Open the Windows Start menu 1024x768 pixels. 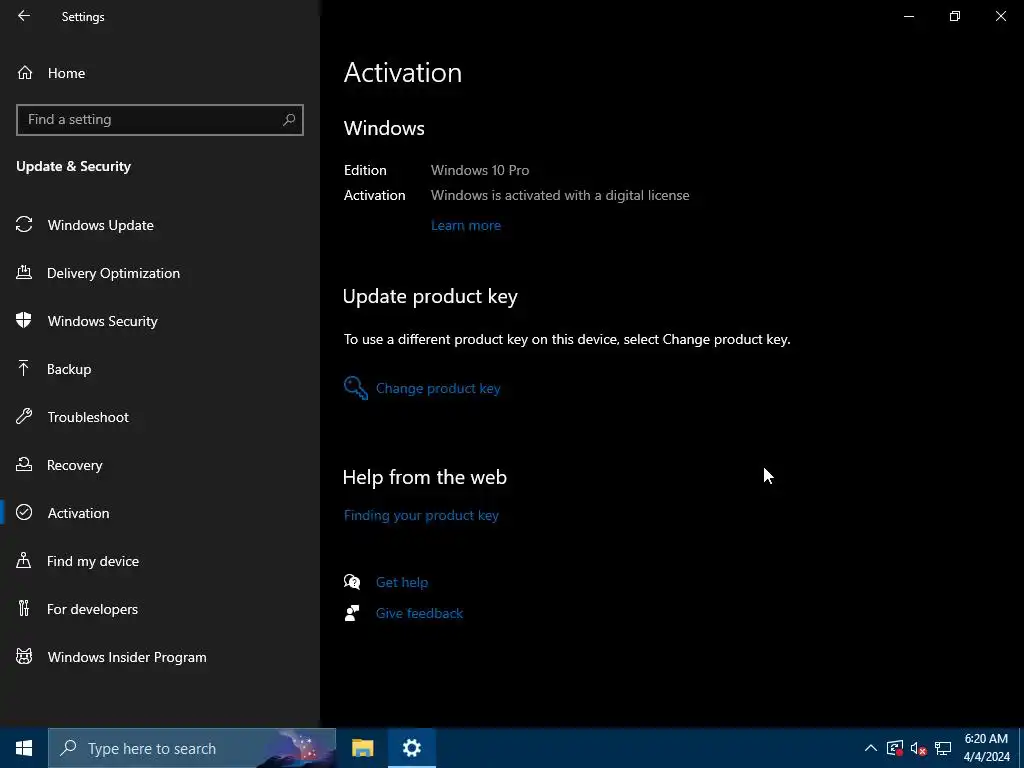(24, 748)
